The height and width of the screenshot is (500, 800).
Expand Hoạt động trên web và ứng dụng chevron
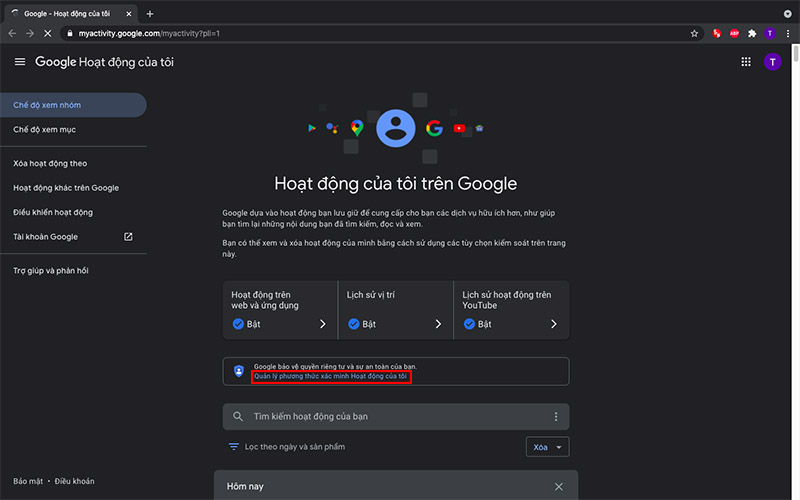coord(322,324)
